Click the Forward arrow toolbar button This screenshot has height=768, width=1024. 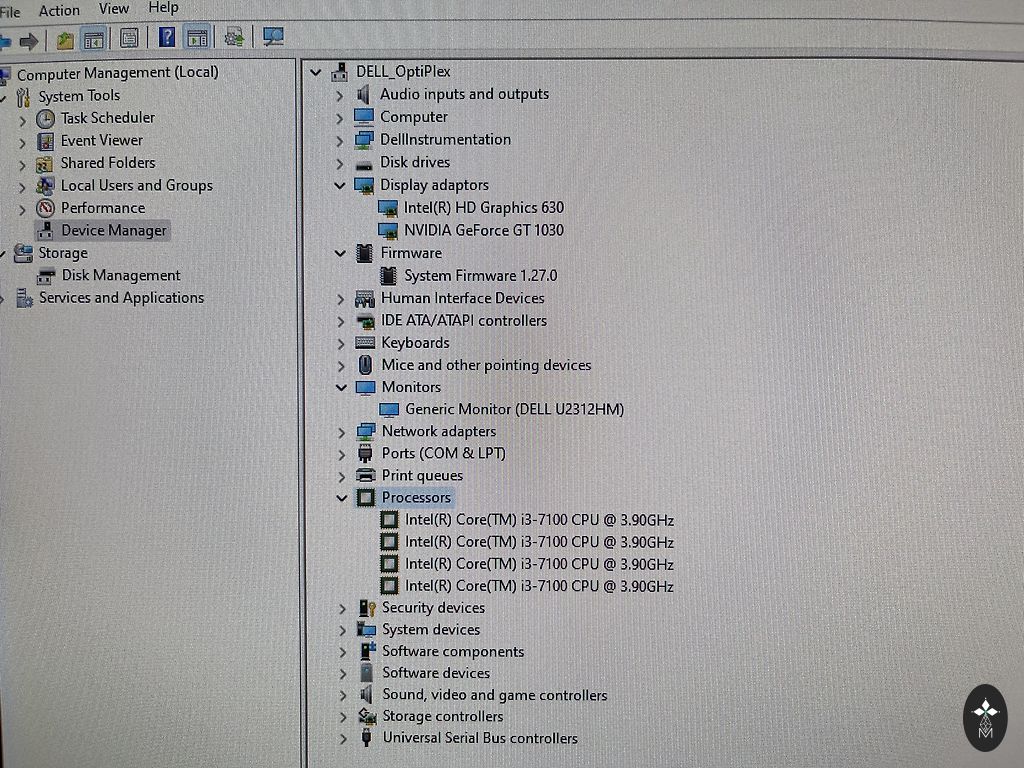point(29,42)
